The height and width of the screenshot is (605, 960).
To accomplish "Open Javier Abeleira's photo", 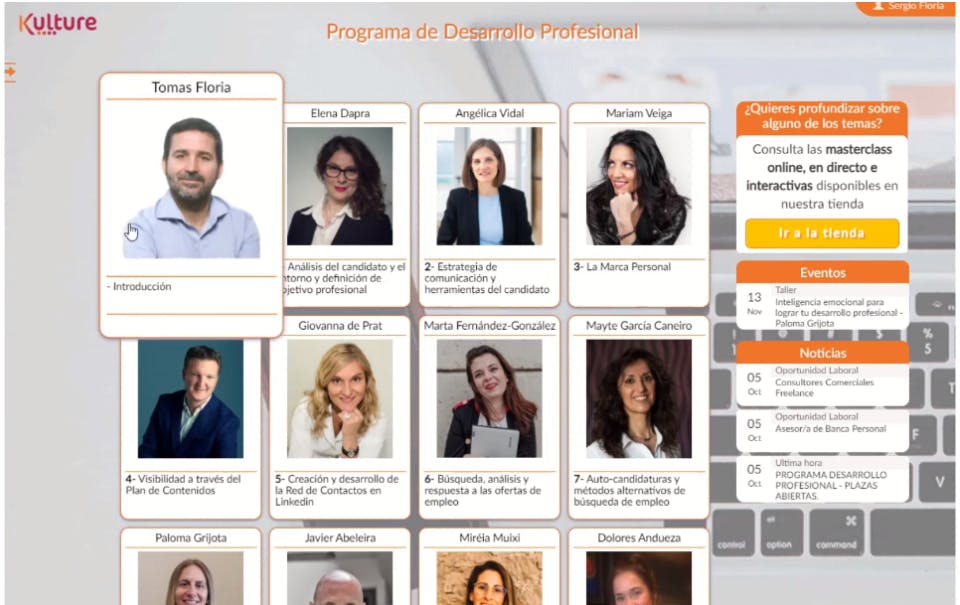I will [340, 578].
